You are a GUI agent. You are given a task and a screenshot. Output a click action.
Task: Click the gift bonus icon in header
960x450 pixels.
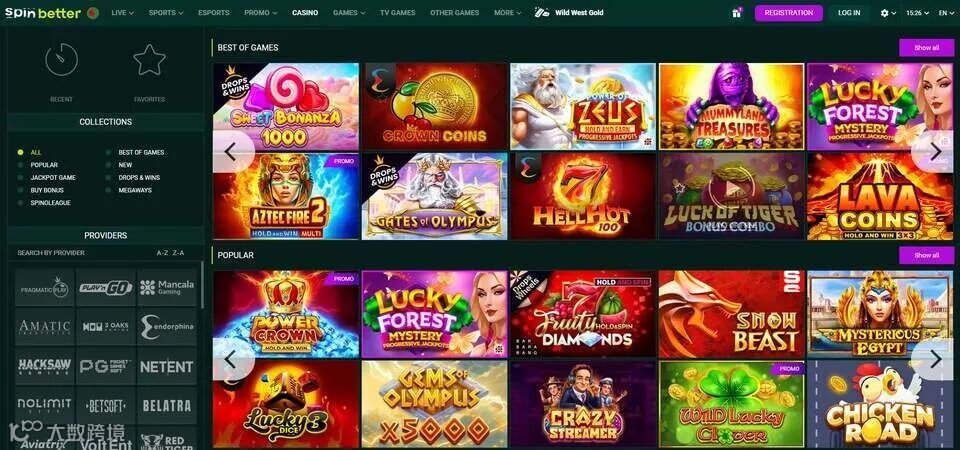click(737, 12)
